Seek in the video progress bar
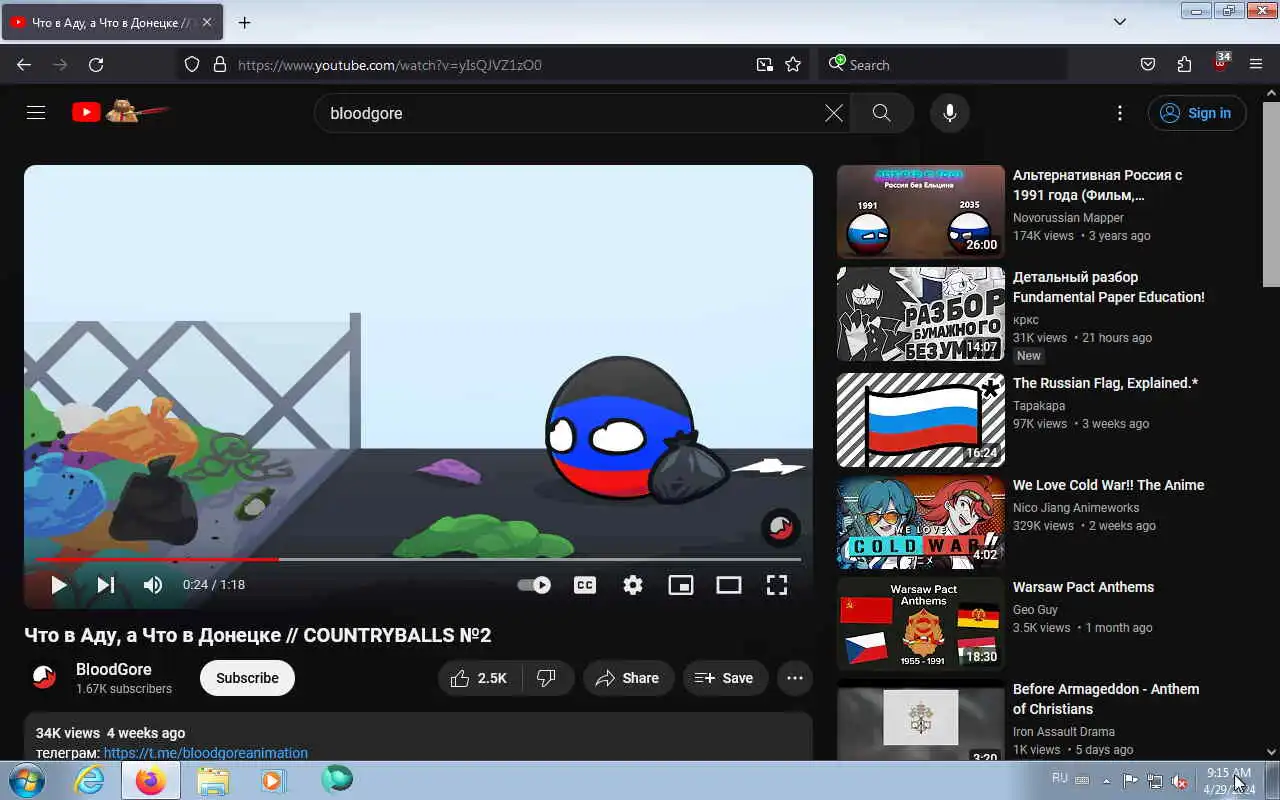The width and height of the screenshot is (1280, 800). coord(418,559)
